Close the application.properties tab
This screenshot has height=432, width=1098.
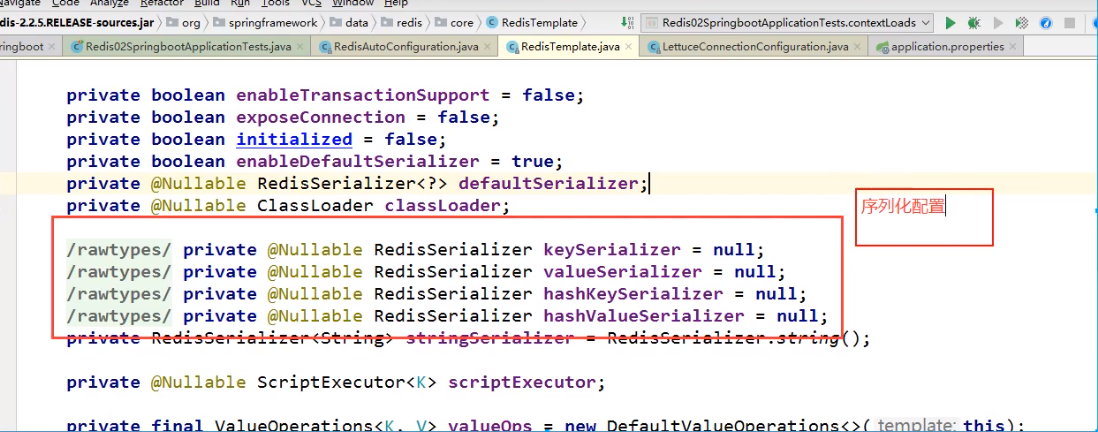[1014, 47]
